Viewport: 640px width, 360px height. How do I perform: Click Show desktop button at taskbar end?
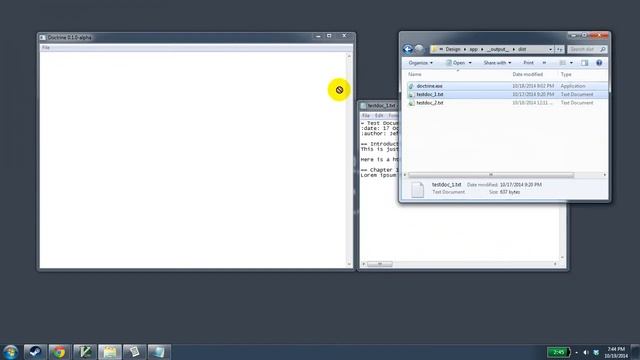pos(635,352)
